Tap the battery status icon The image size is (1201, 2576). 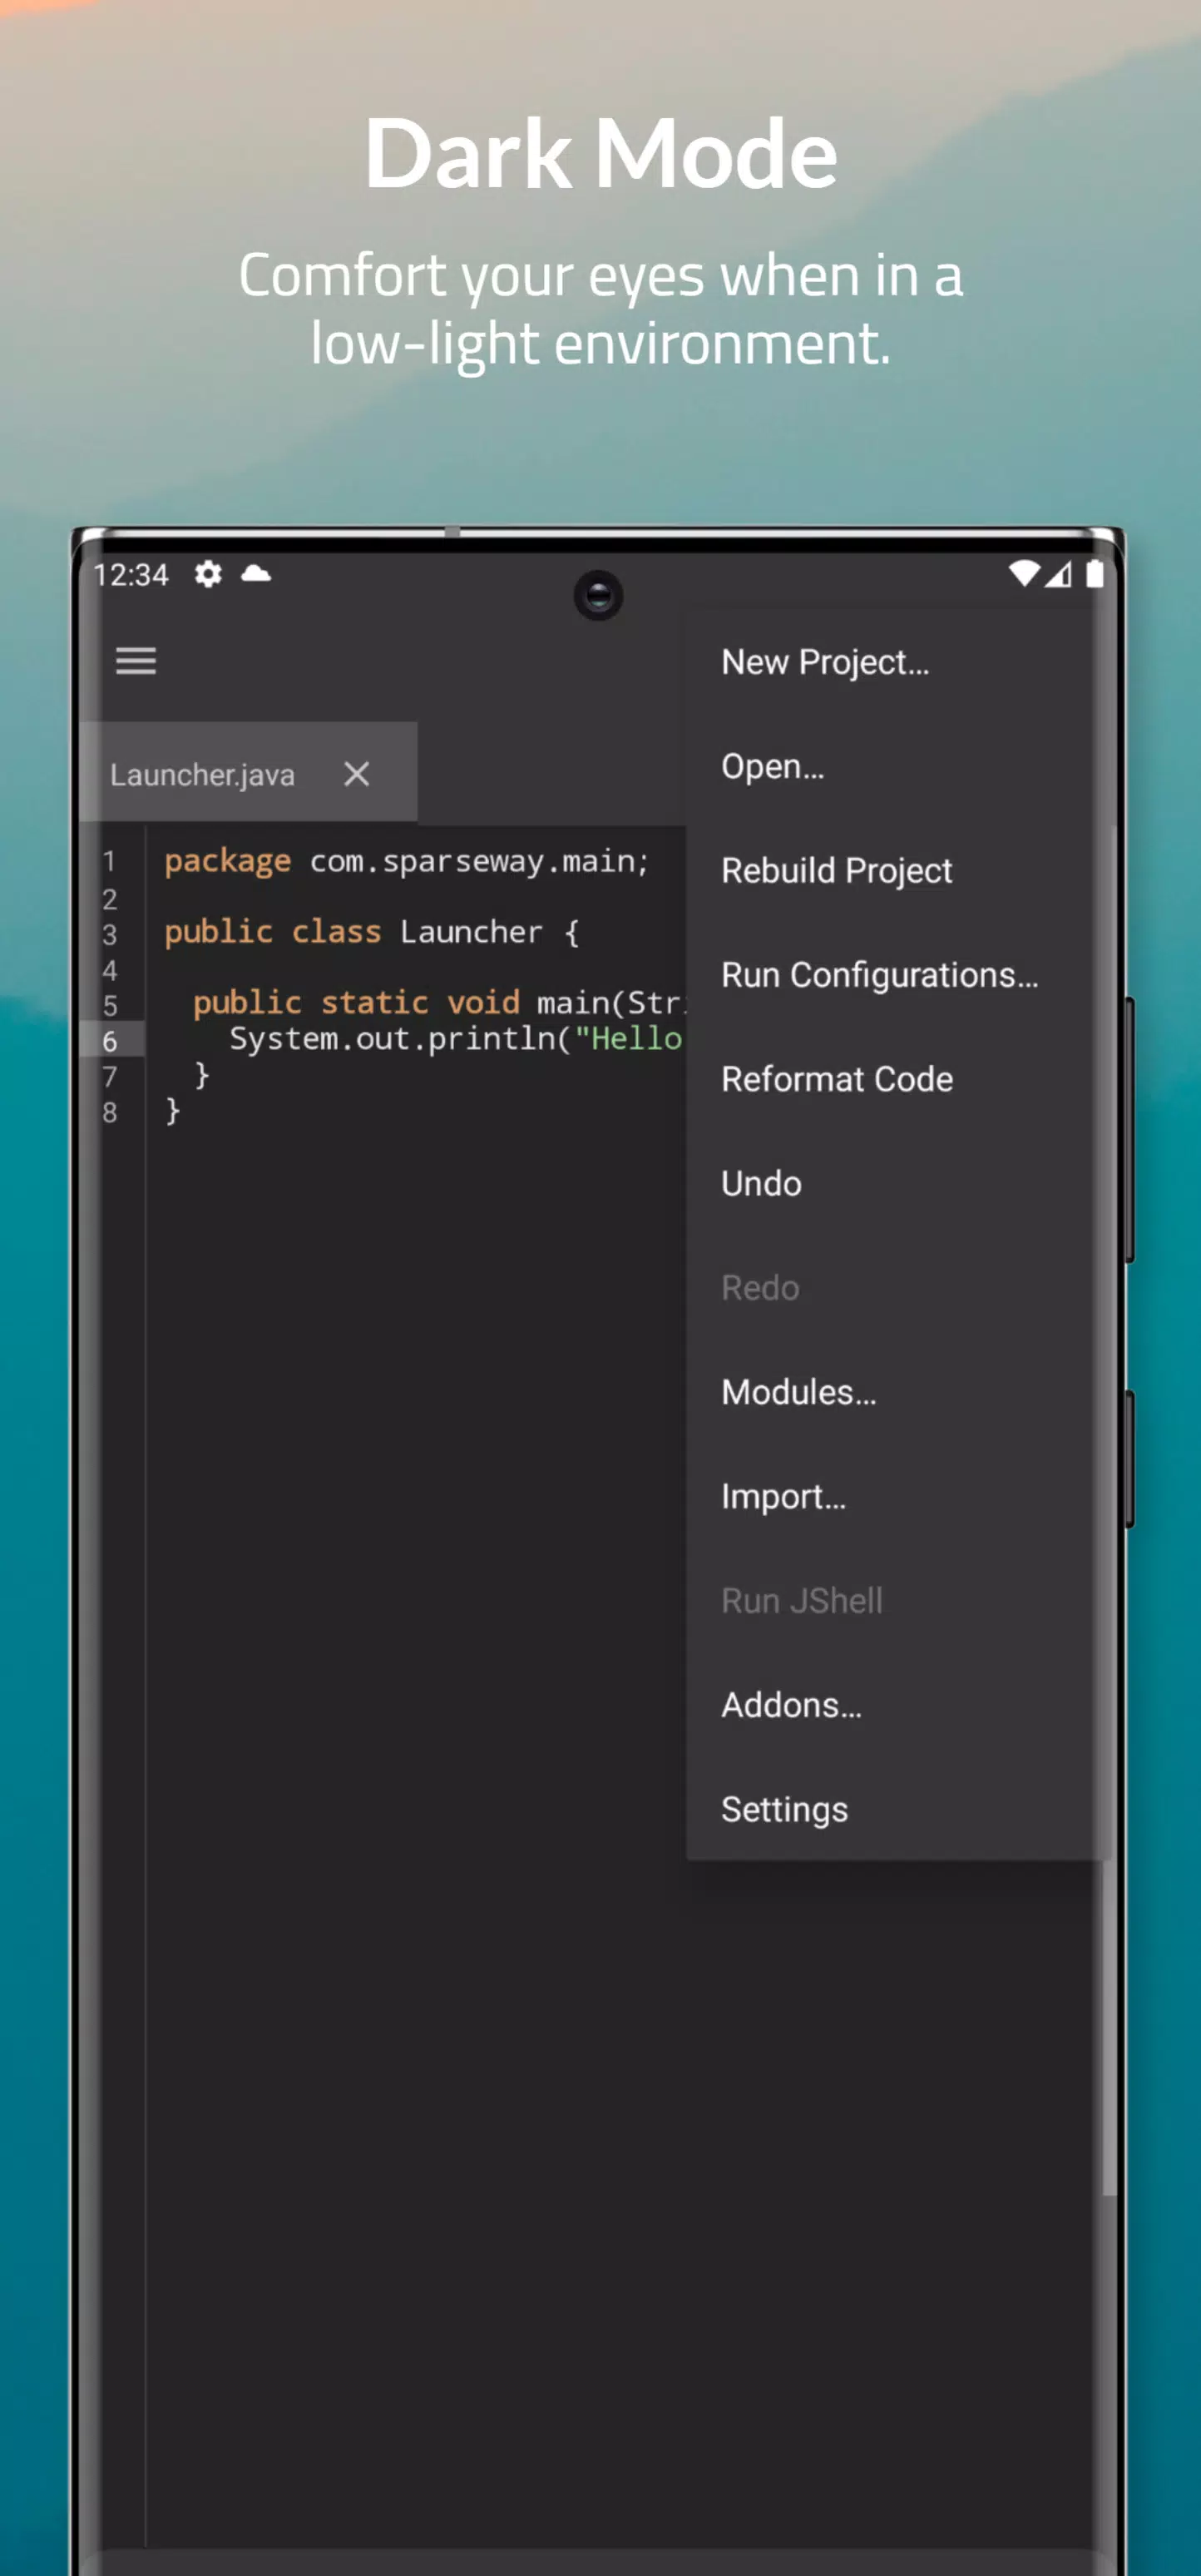point(1095,573)
